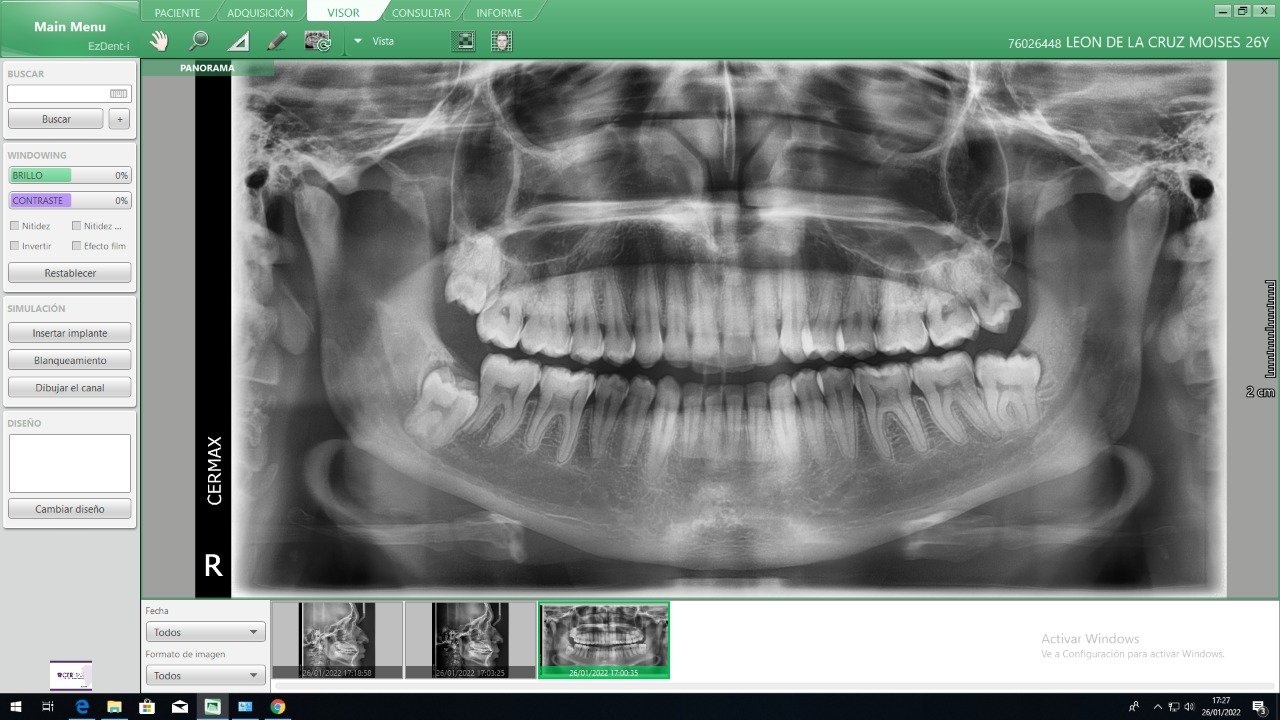Click the Restablecer button
The image size is (1280, 720).
pos(70,273)
